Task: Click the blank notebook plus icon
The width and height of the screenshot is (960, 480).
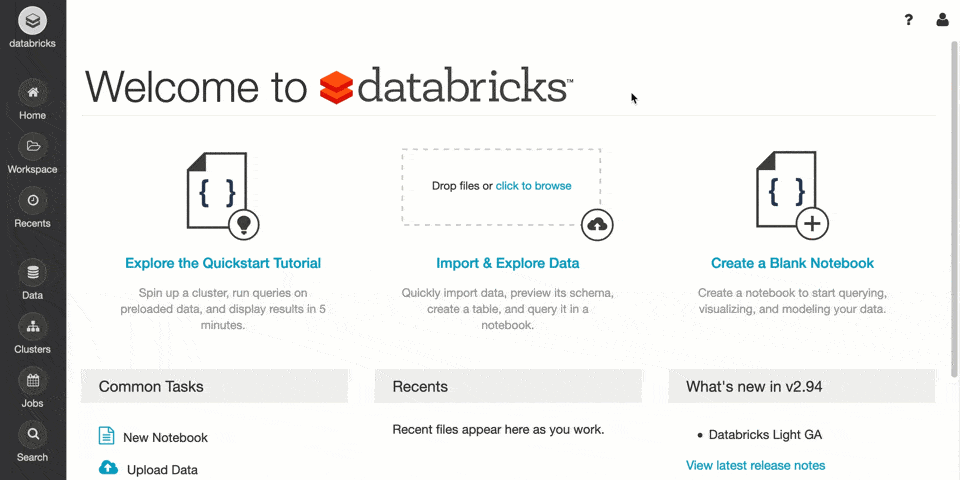Action: [x=811, y=223]
